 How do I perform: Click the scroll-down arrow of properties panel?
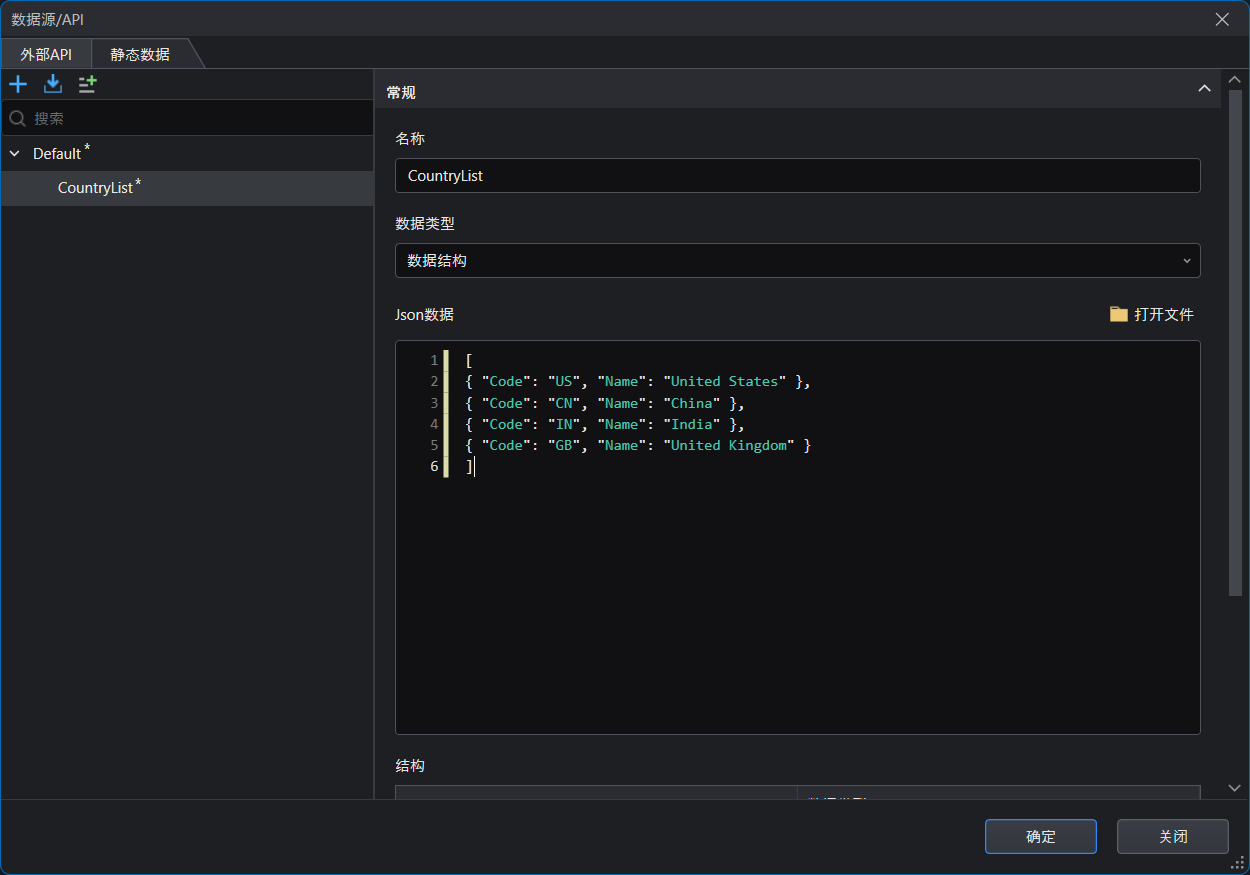click(1234, 788)
